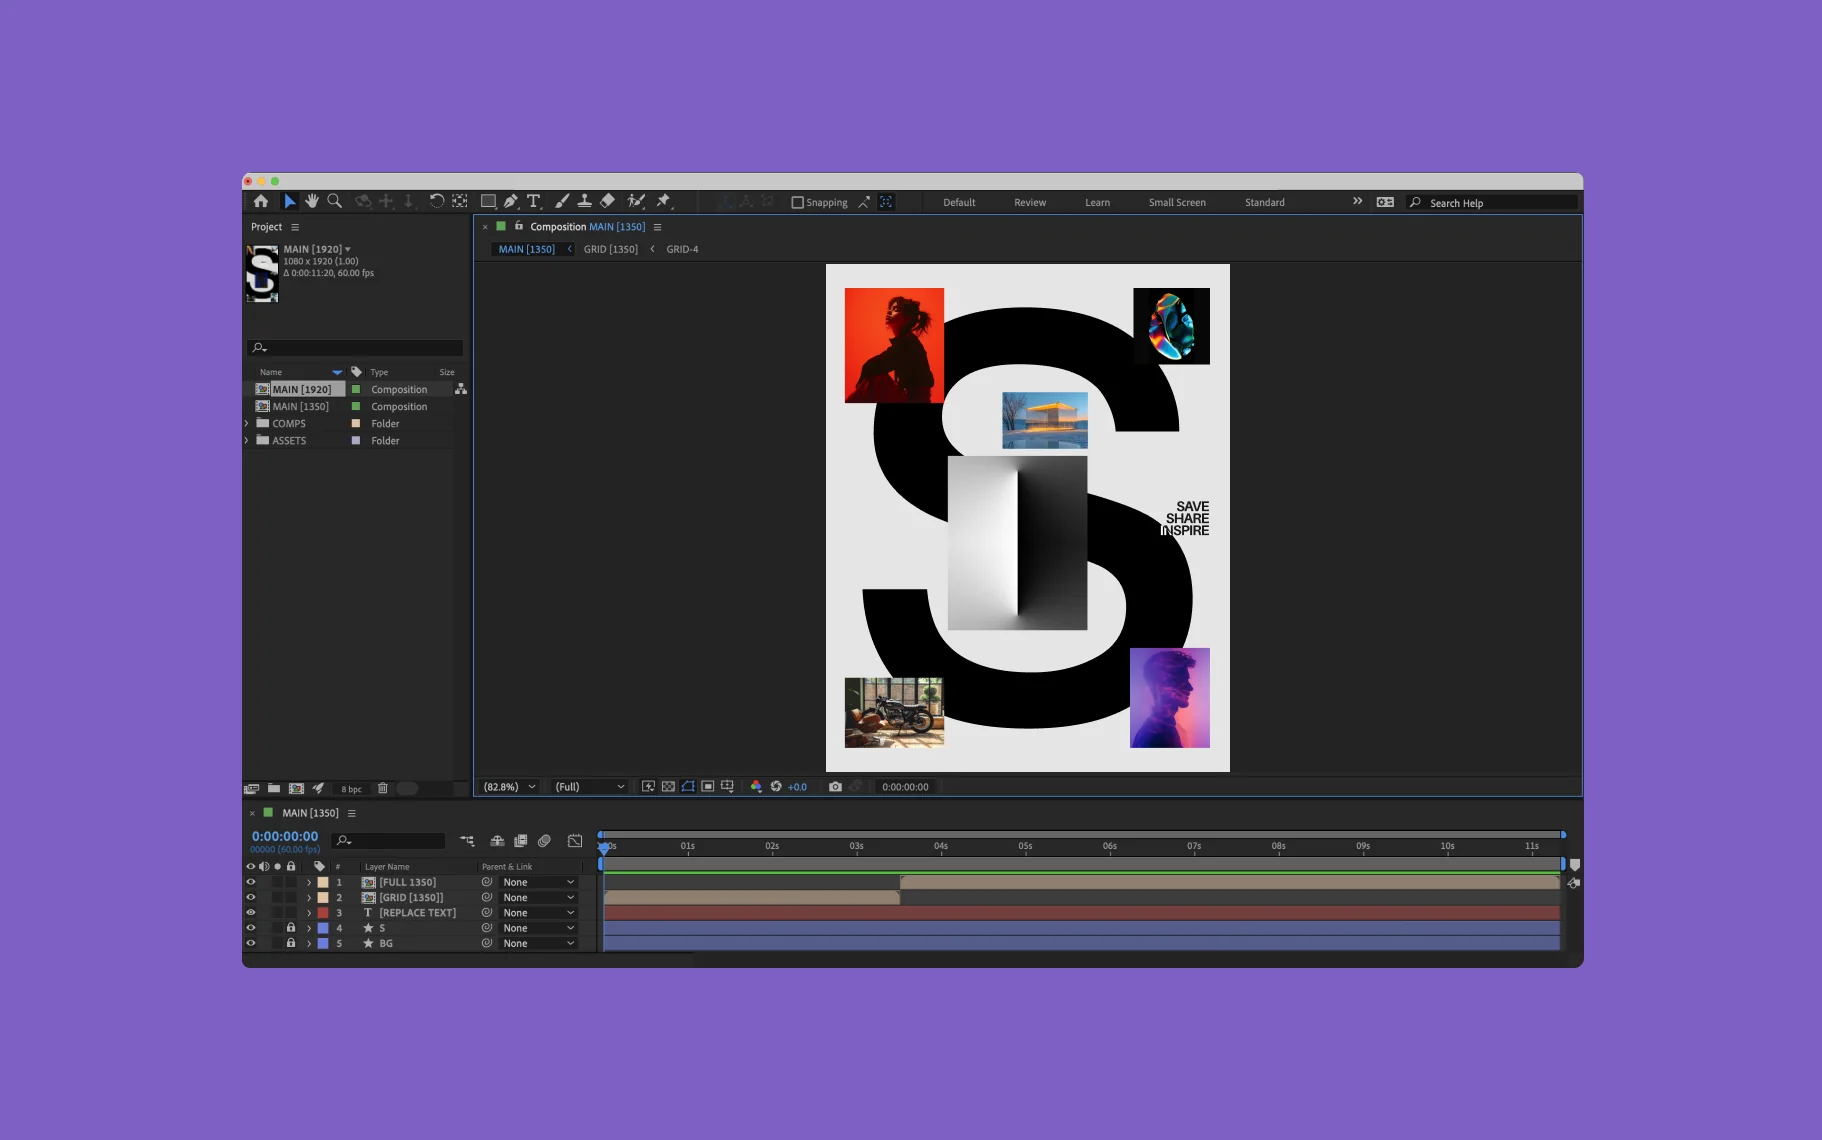This screenshot has width=1822, height=1140.
Task: Expand the COMPS folder
Action: (247, 424)
